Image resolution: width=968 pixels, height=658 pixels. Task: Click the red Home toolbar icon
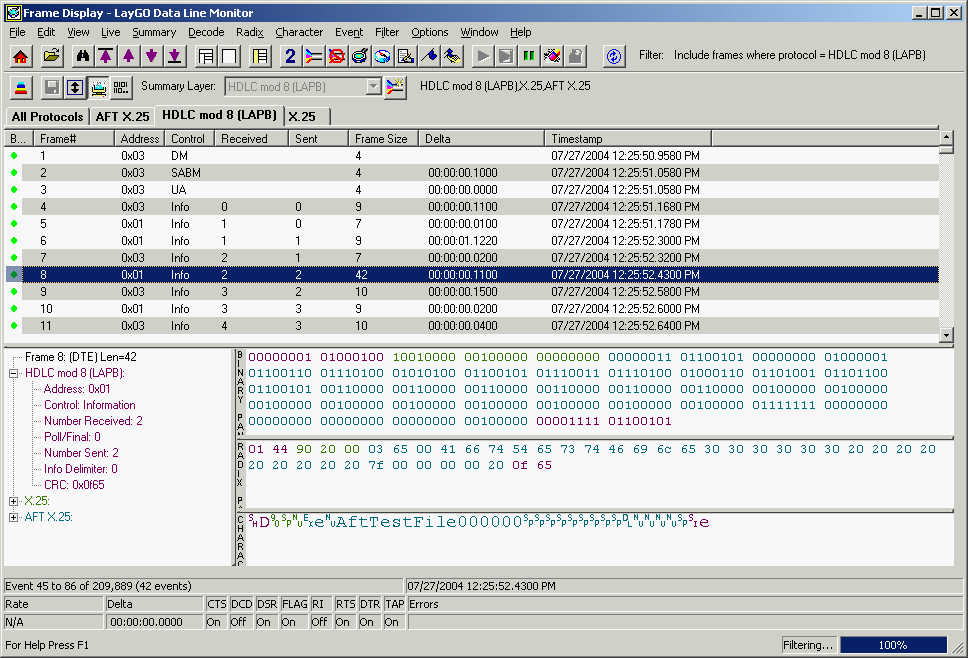(x=20, y=56)
